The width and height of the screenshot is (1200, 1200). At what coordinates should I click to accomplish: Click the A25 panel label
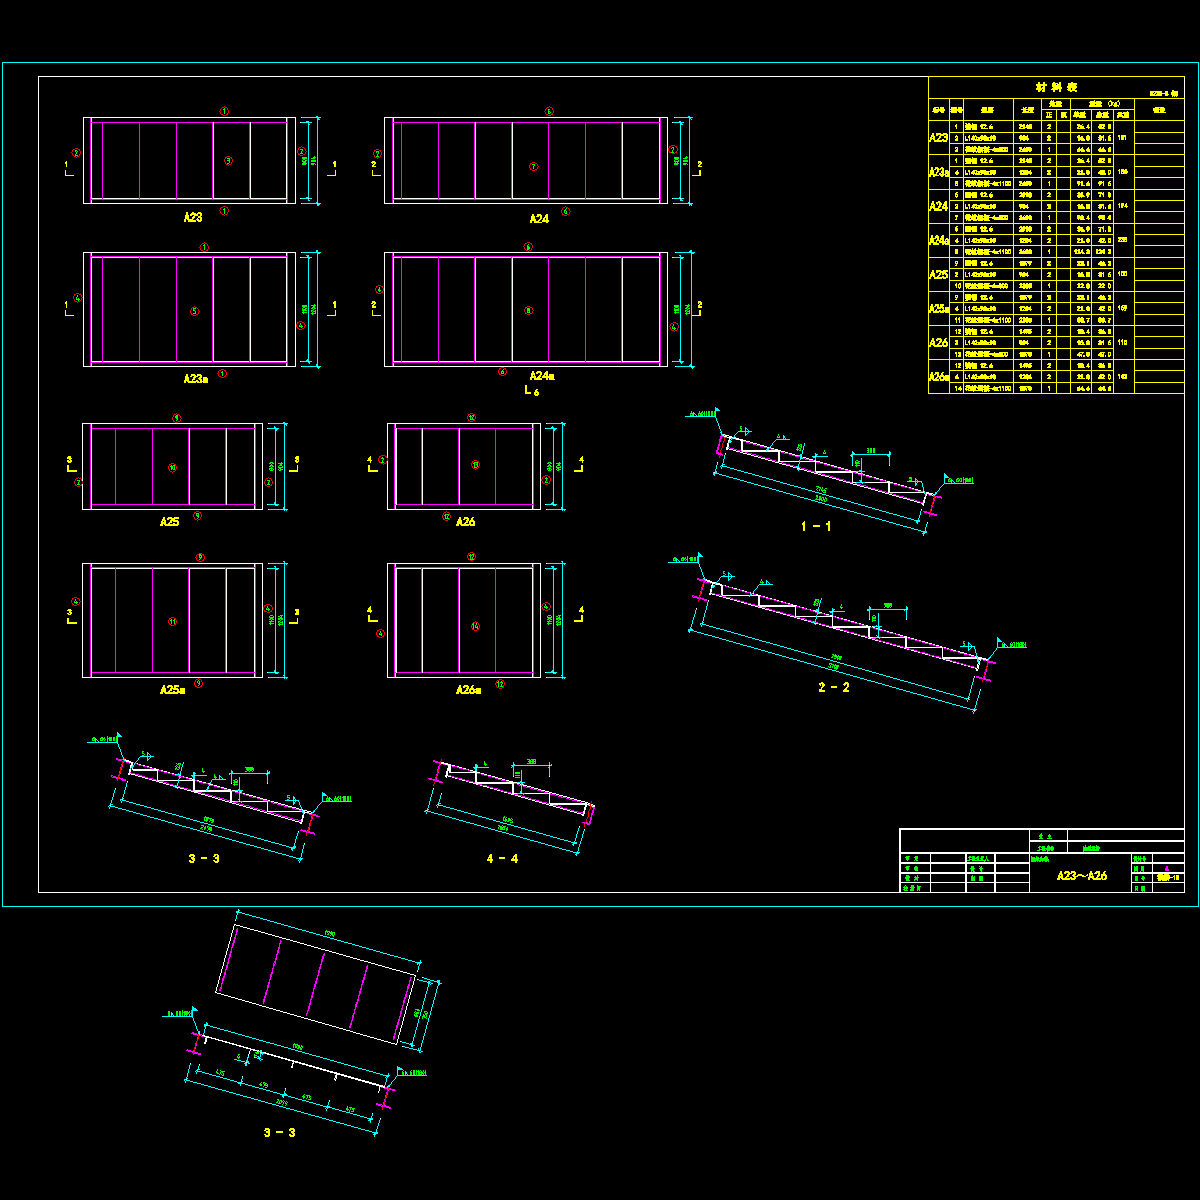point(169,522)
